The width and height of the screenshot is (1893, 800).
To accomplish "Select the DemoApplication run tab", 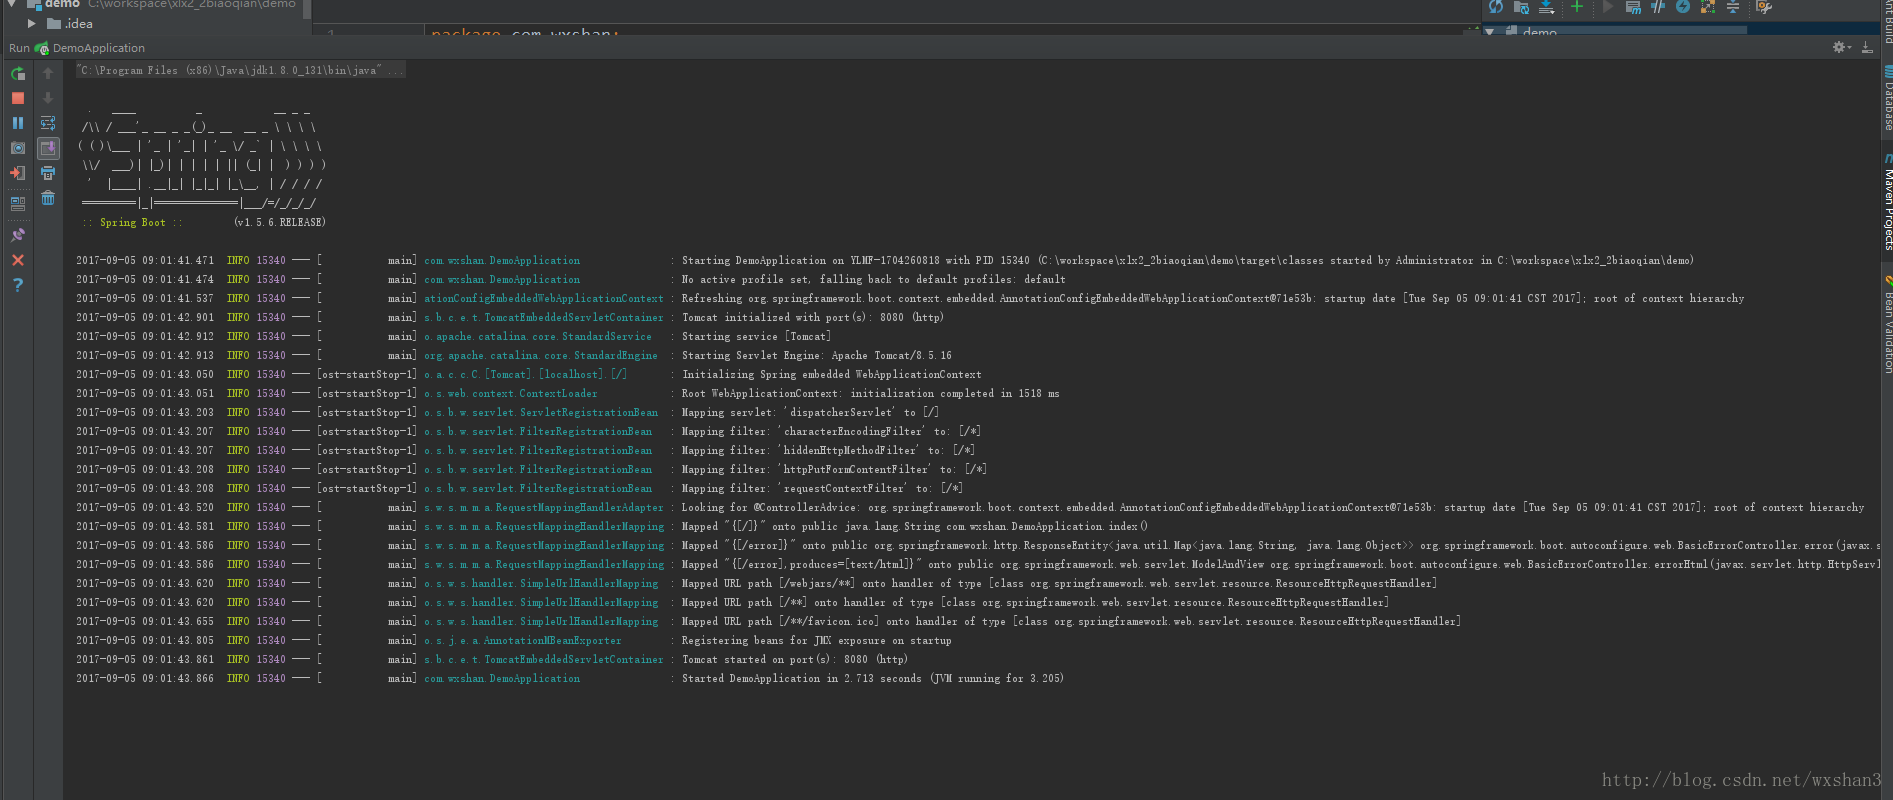I will (x=90, y=48).
